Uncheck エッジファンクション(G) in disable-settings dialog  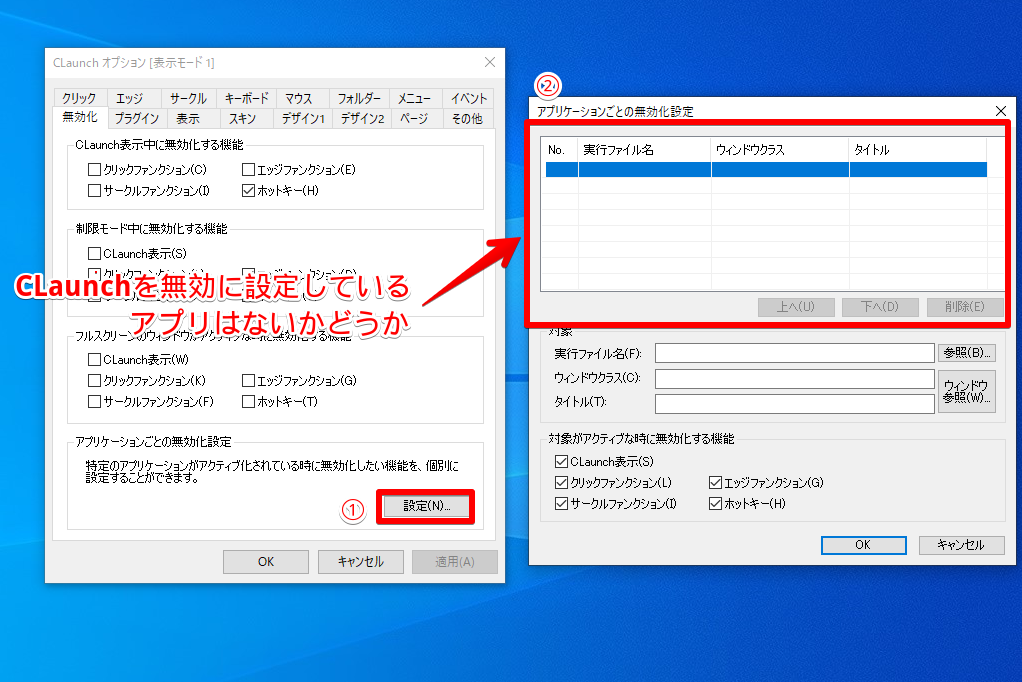click(715, 482)
